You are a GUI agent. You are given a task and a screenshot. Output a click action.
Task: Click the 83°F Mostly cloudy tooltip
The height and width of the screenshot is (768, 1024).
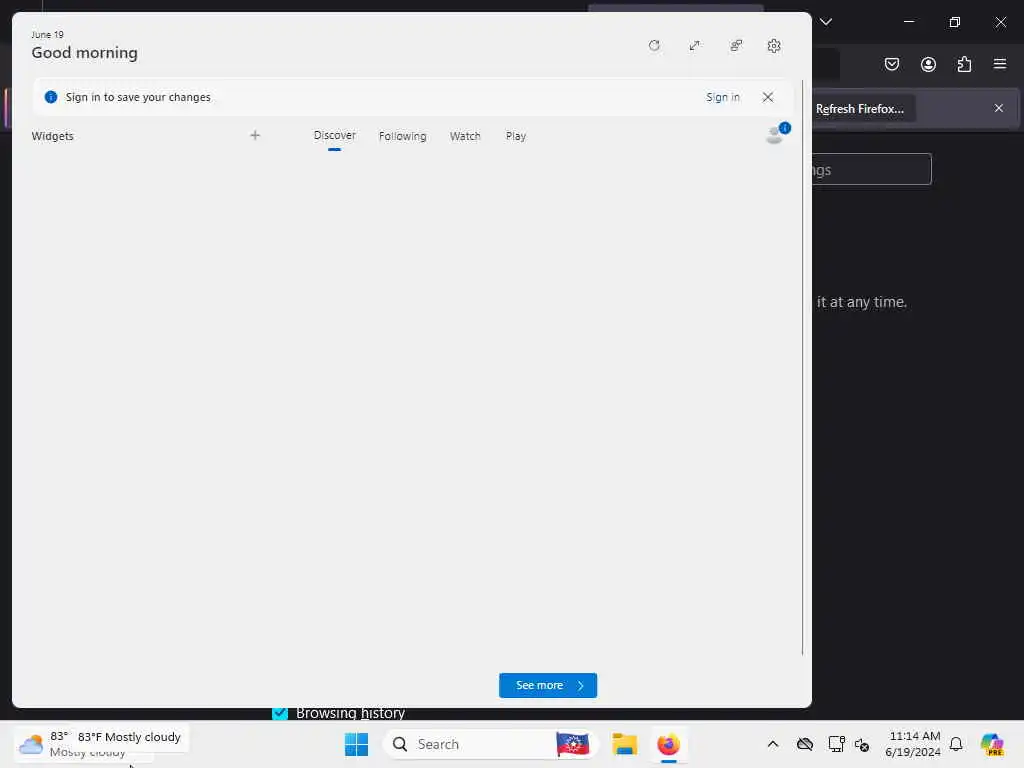(x=129, y=737)
